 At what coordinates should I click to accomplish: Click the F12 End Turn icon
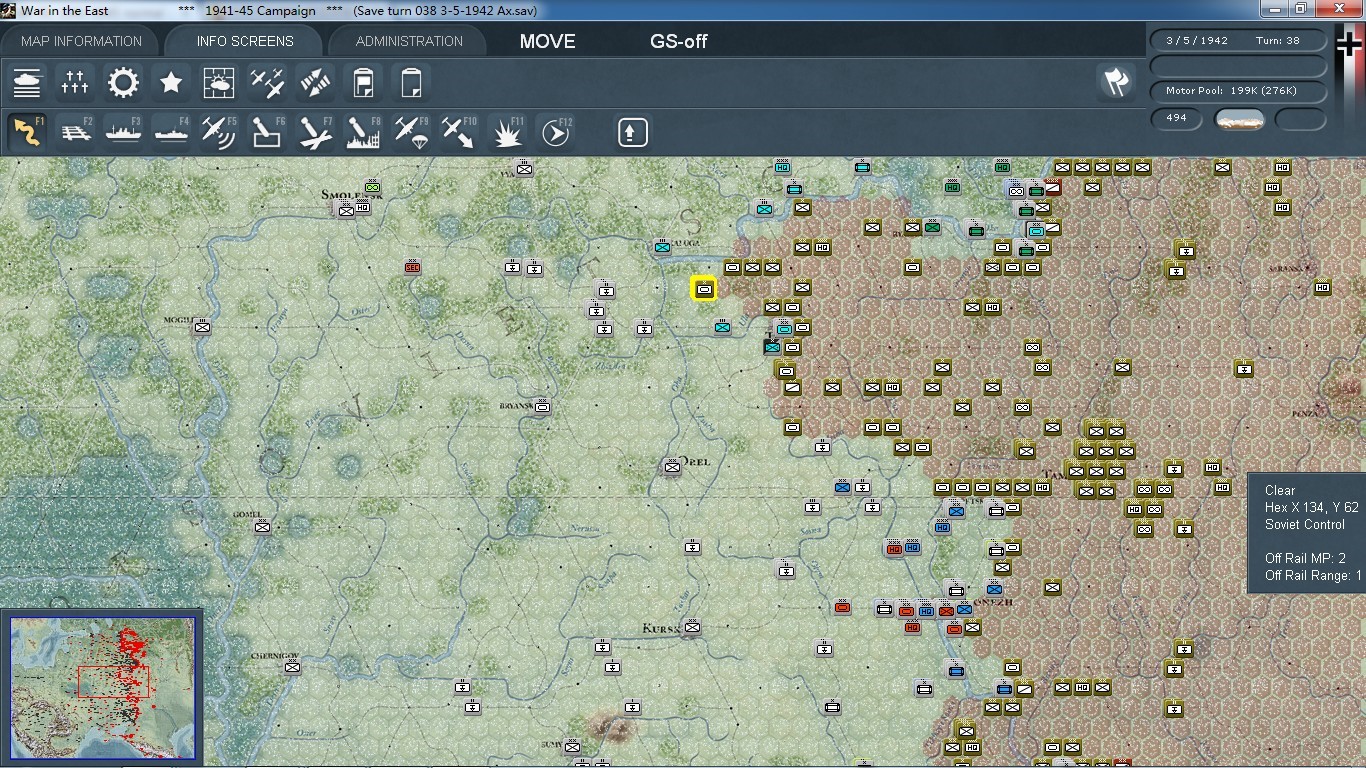557,132
